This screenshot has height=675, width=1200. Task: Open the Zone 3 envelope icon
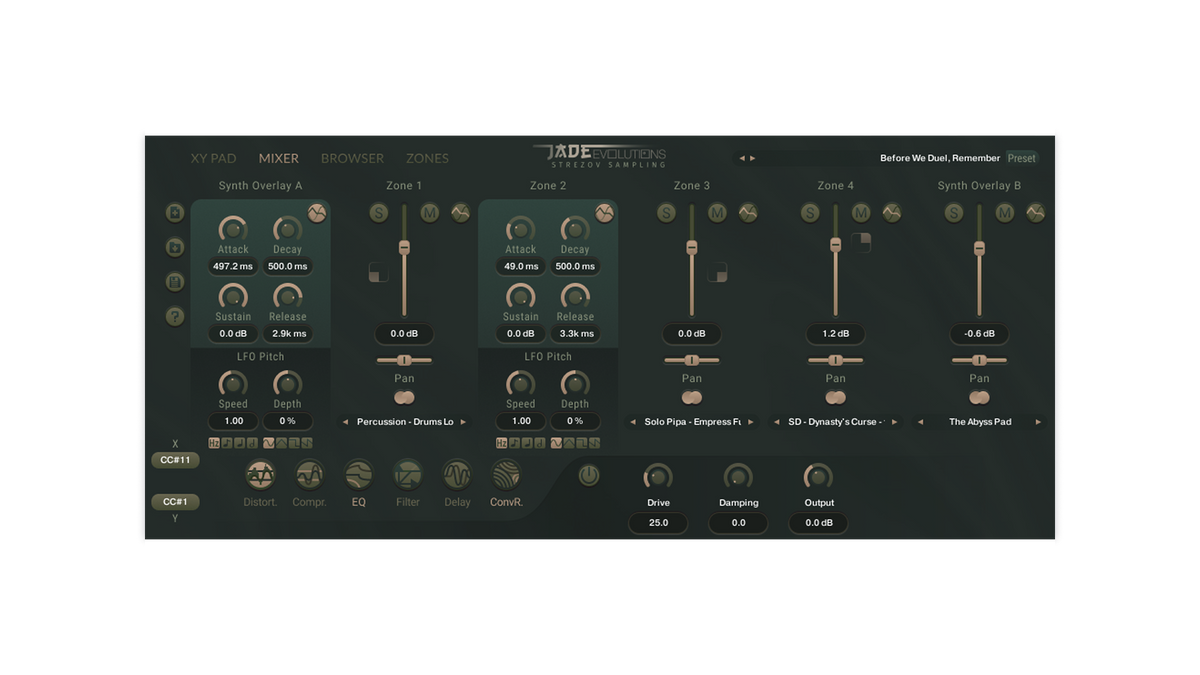pos(748,212)
